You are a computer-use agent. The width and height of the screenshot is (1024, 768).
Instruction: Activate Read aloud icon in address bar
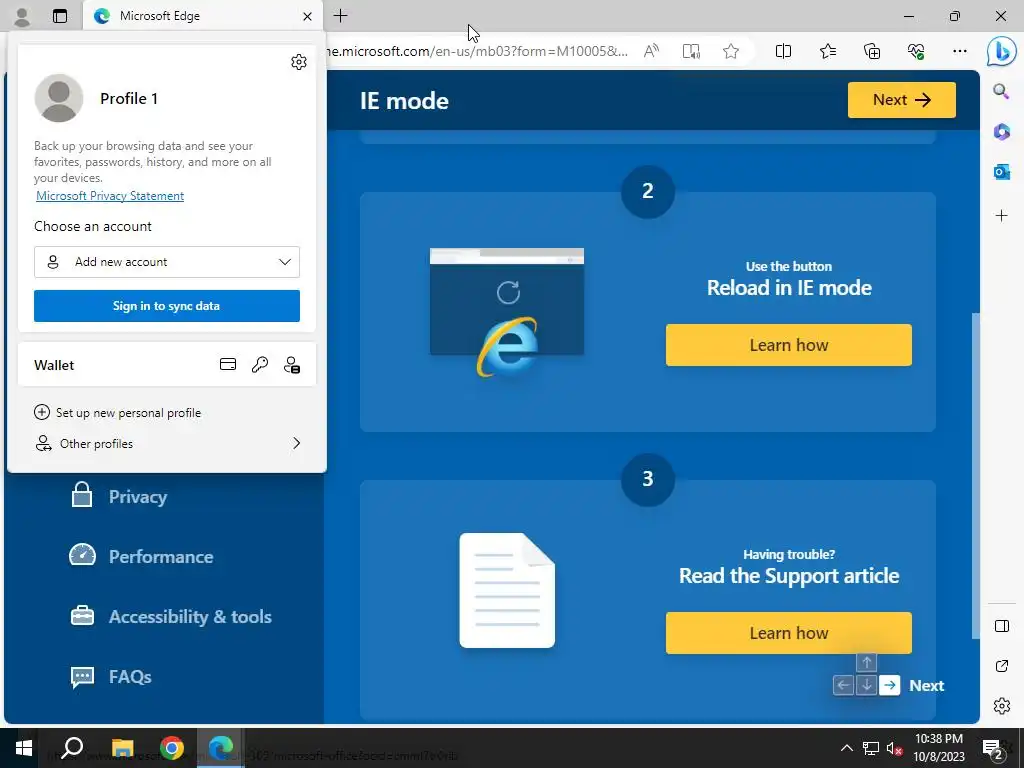pyautogui.click(x=651, y=51)
